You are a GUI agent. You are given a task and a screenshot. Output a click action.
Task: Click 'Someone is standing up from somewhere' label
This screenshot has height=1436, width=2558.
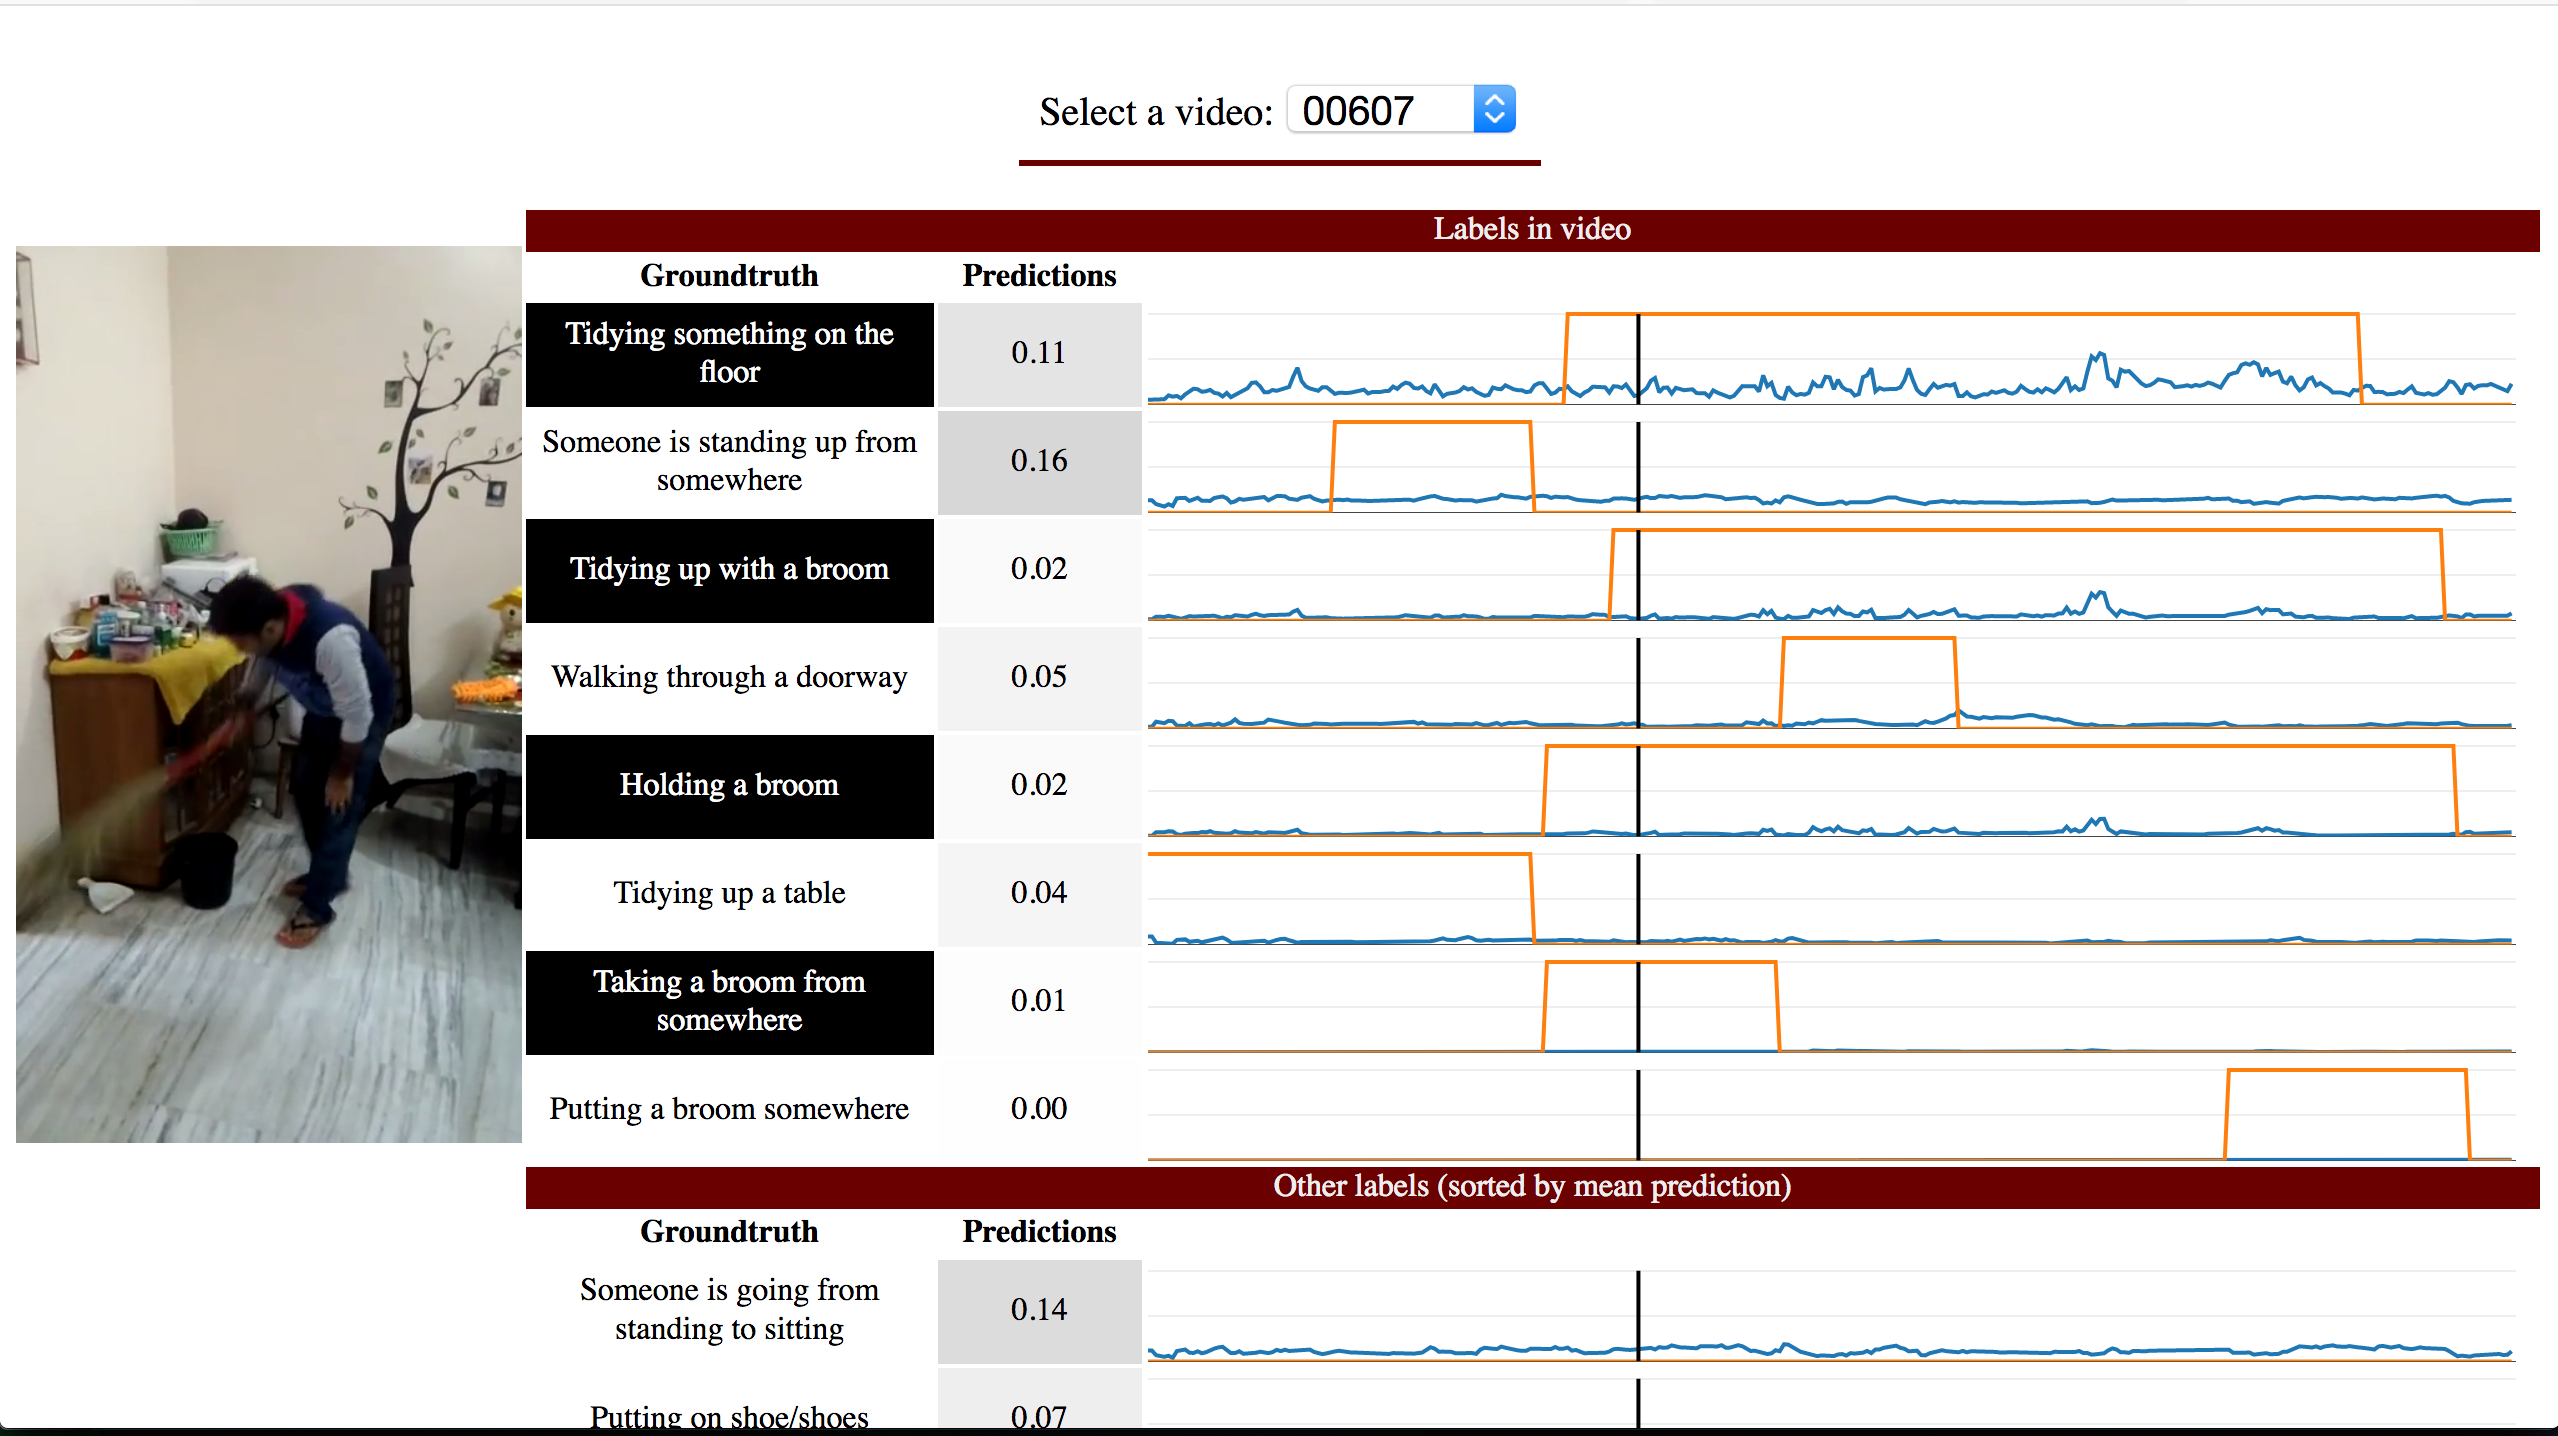click(729, 461)
